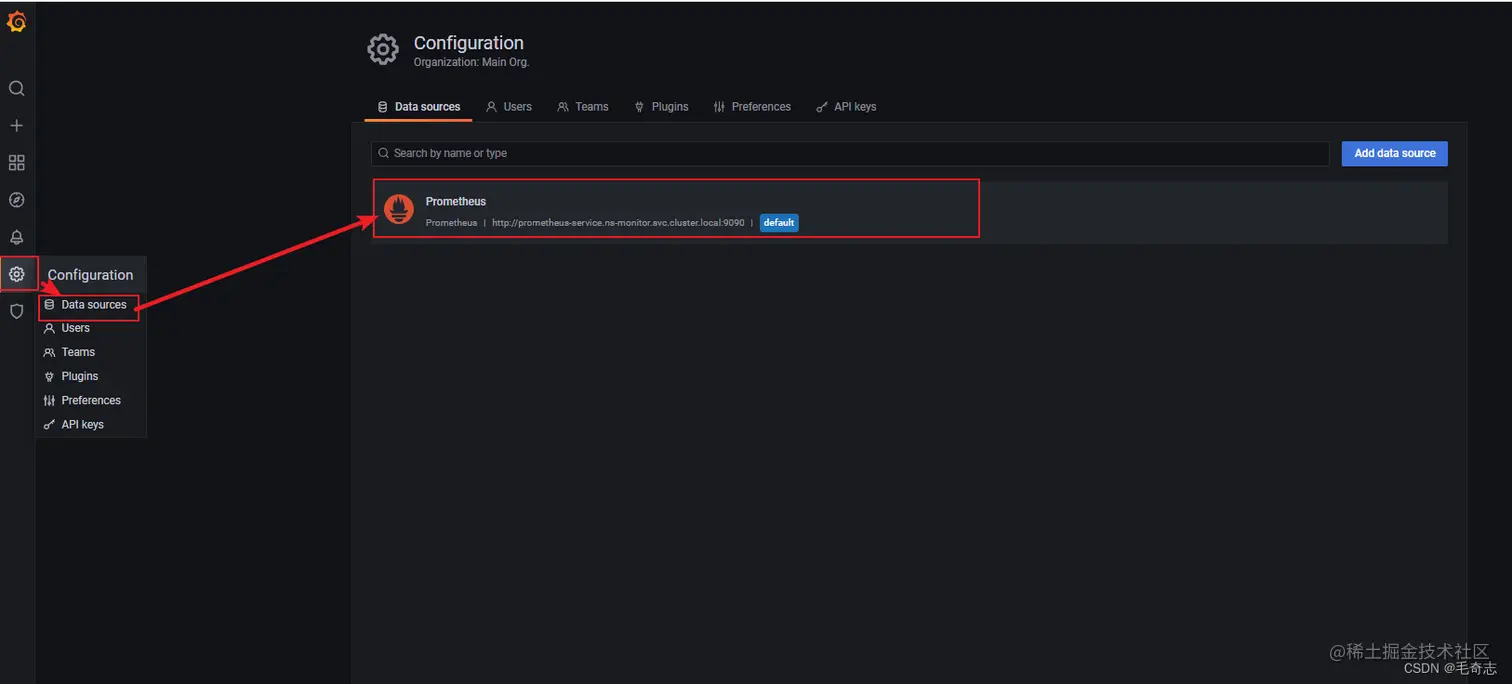Click the Configuration flyout header
Screen dimensions: 1512x684
pyautogui.click(x=90, y=275)
